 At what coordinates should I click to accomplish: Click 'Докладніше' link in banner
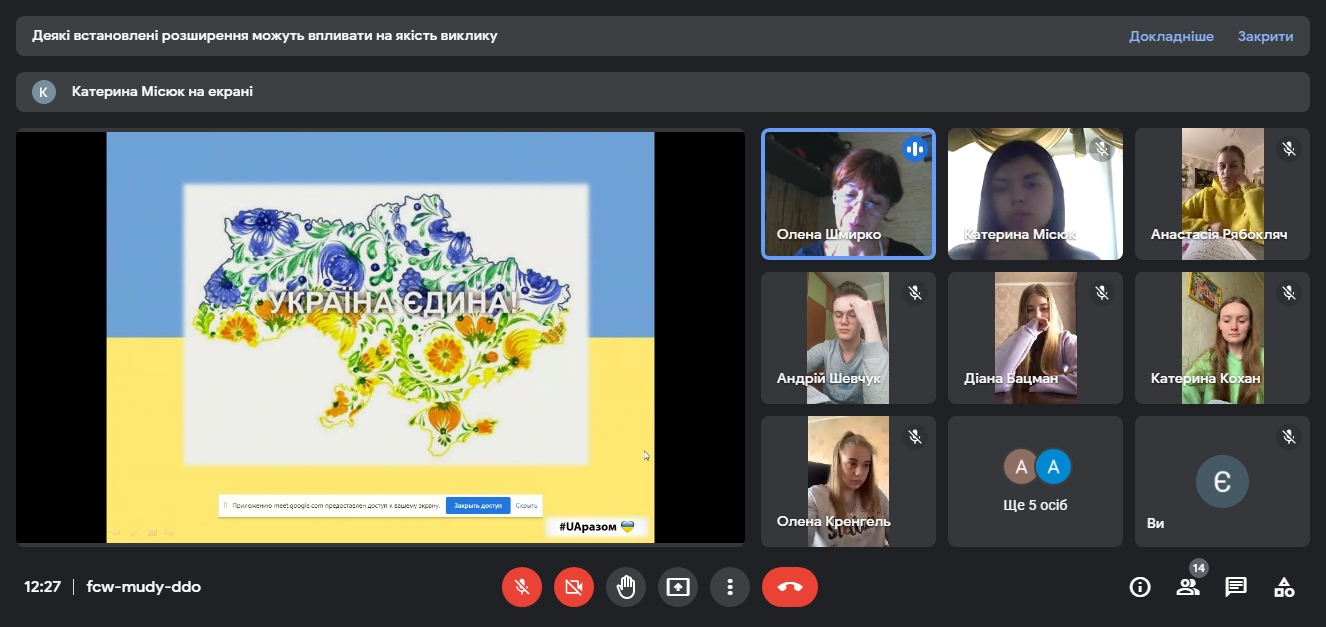tap(1171, 36)
